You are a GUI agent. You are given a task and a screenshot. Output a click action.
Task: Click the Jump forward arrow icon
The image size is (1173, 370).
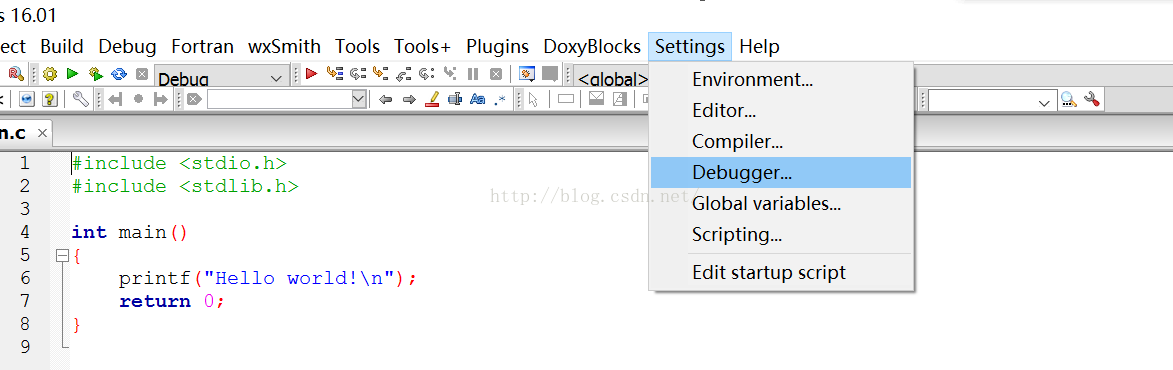click(x=160, y=99)
